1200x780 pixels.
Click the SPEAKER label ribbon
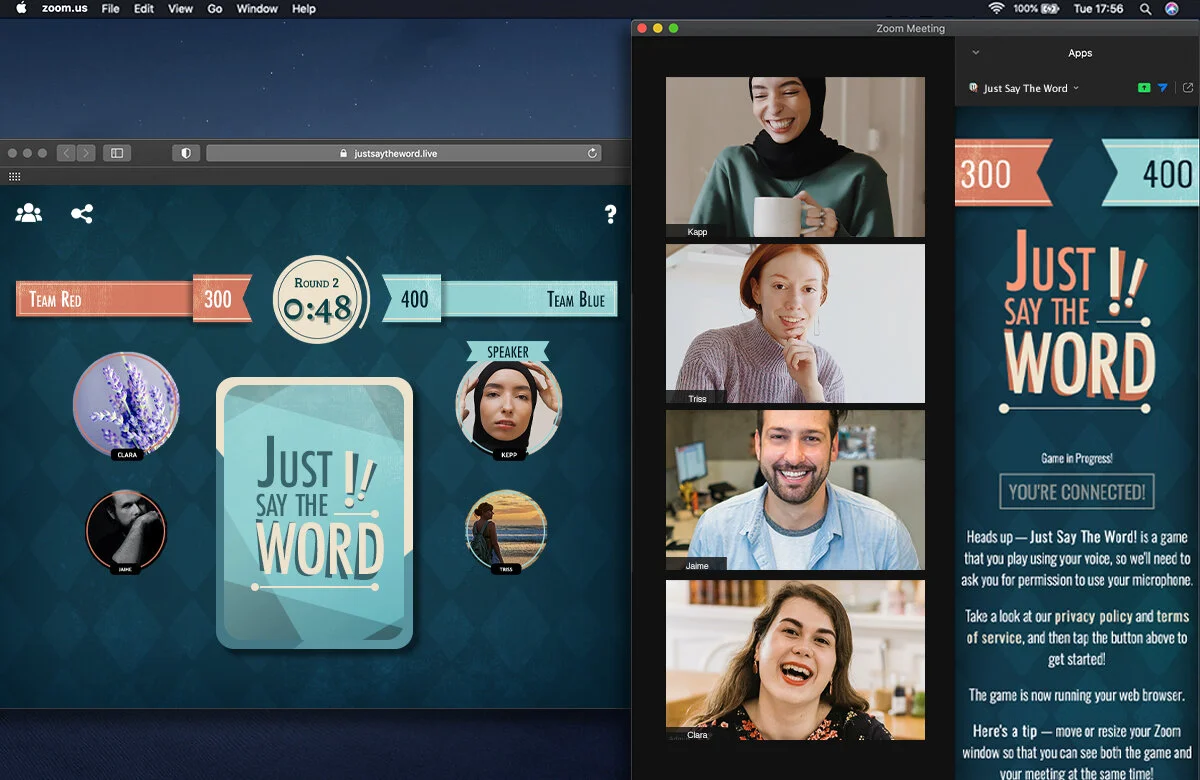[x=508, y=352]
